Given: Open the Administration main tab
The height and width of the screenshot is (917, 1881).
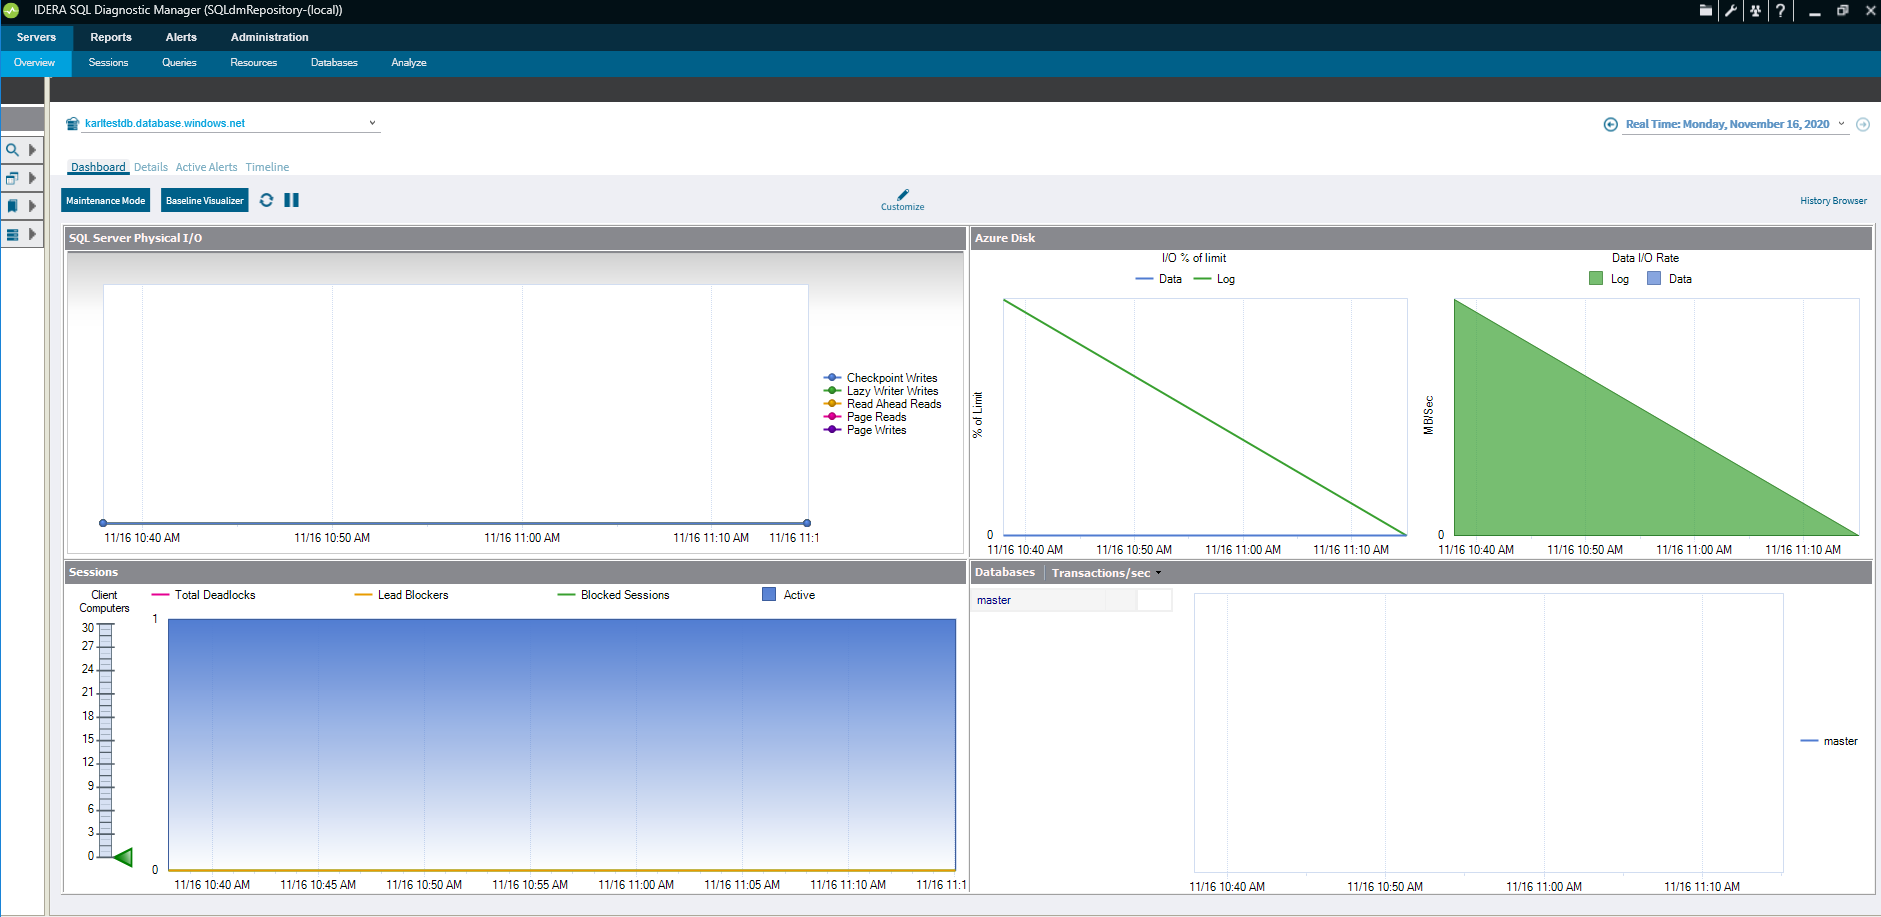Looking at the screenshot, I should point(270,37).
